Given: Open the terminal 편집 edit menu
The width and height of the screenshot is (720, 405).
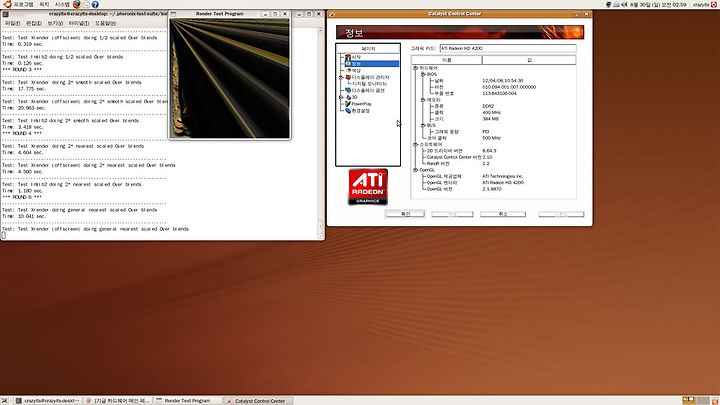Looking at the screenshot, I should tap(34, 23).
